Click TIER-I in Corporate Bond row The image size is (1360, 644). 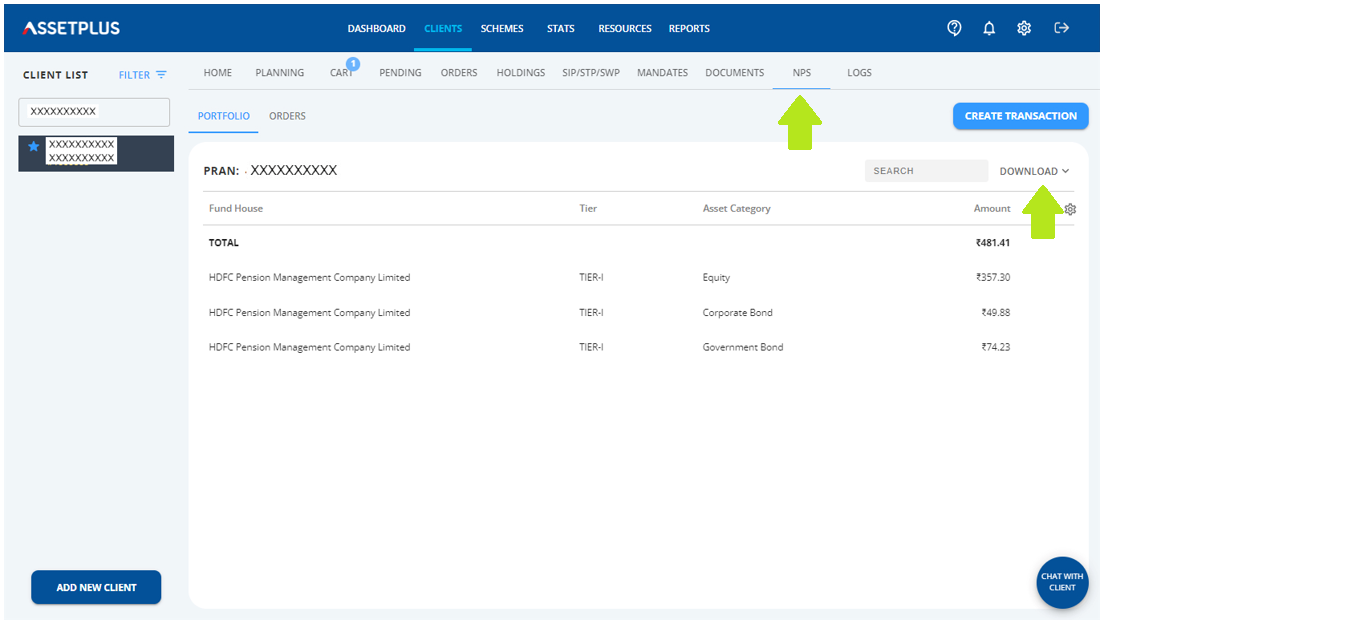pos(591,313)
